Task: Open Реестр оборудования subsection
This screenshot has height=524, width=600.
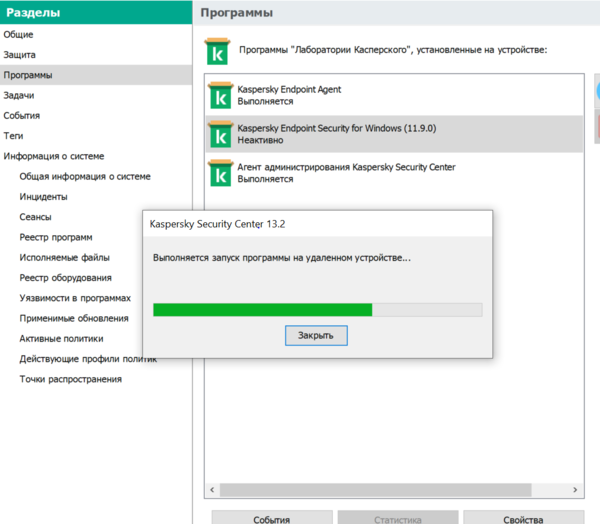Action: pyautogui.click(x=65, y=278)
